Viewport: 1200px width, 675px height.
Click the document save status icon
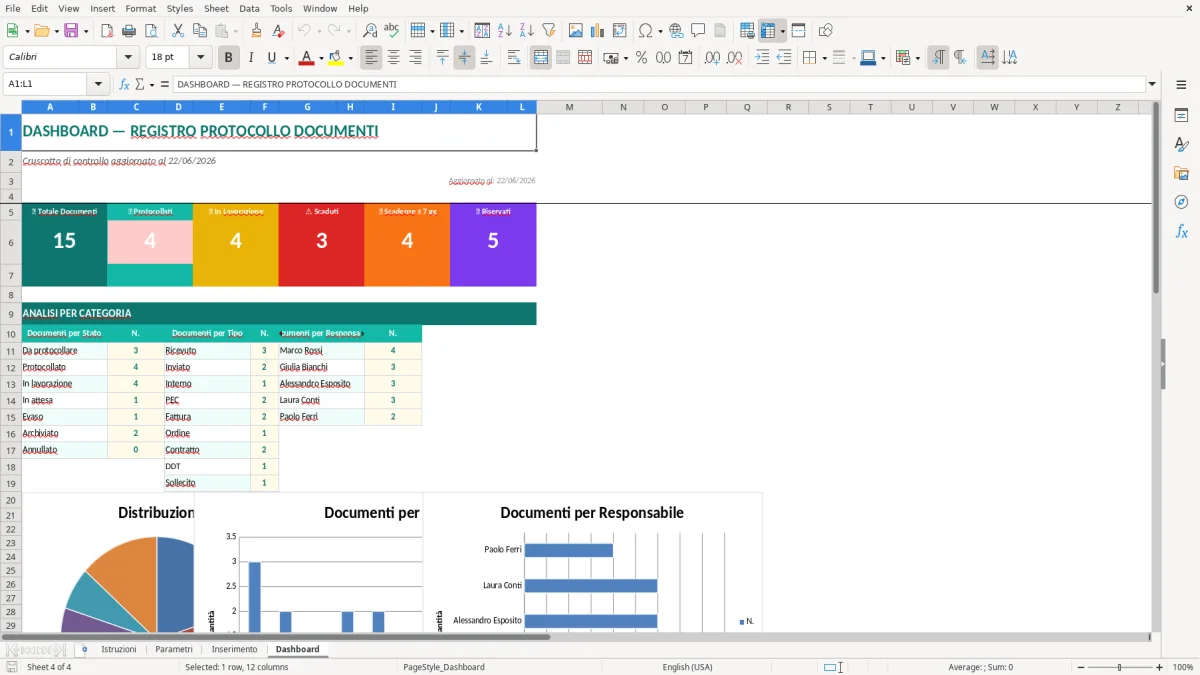coord(12,667)
